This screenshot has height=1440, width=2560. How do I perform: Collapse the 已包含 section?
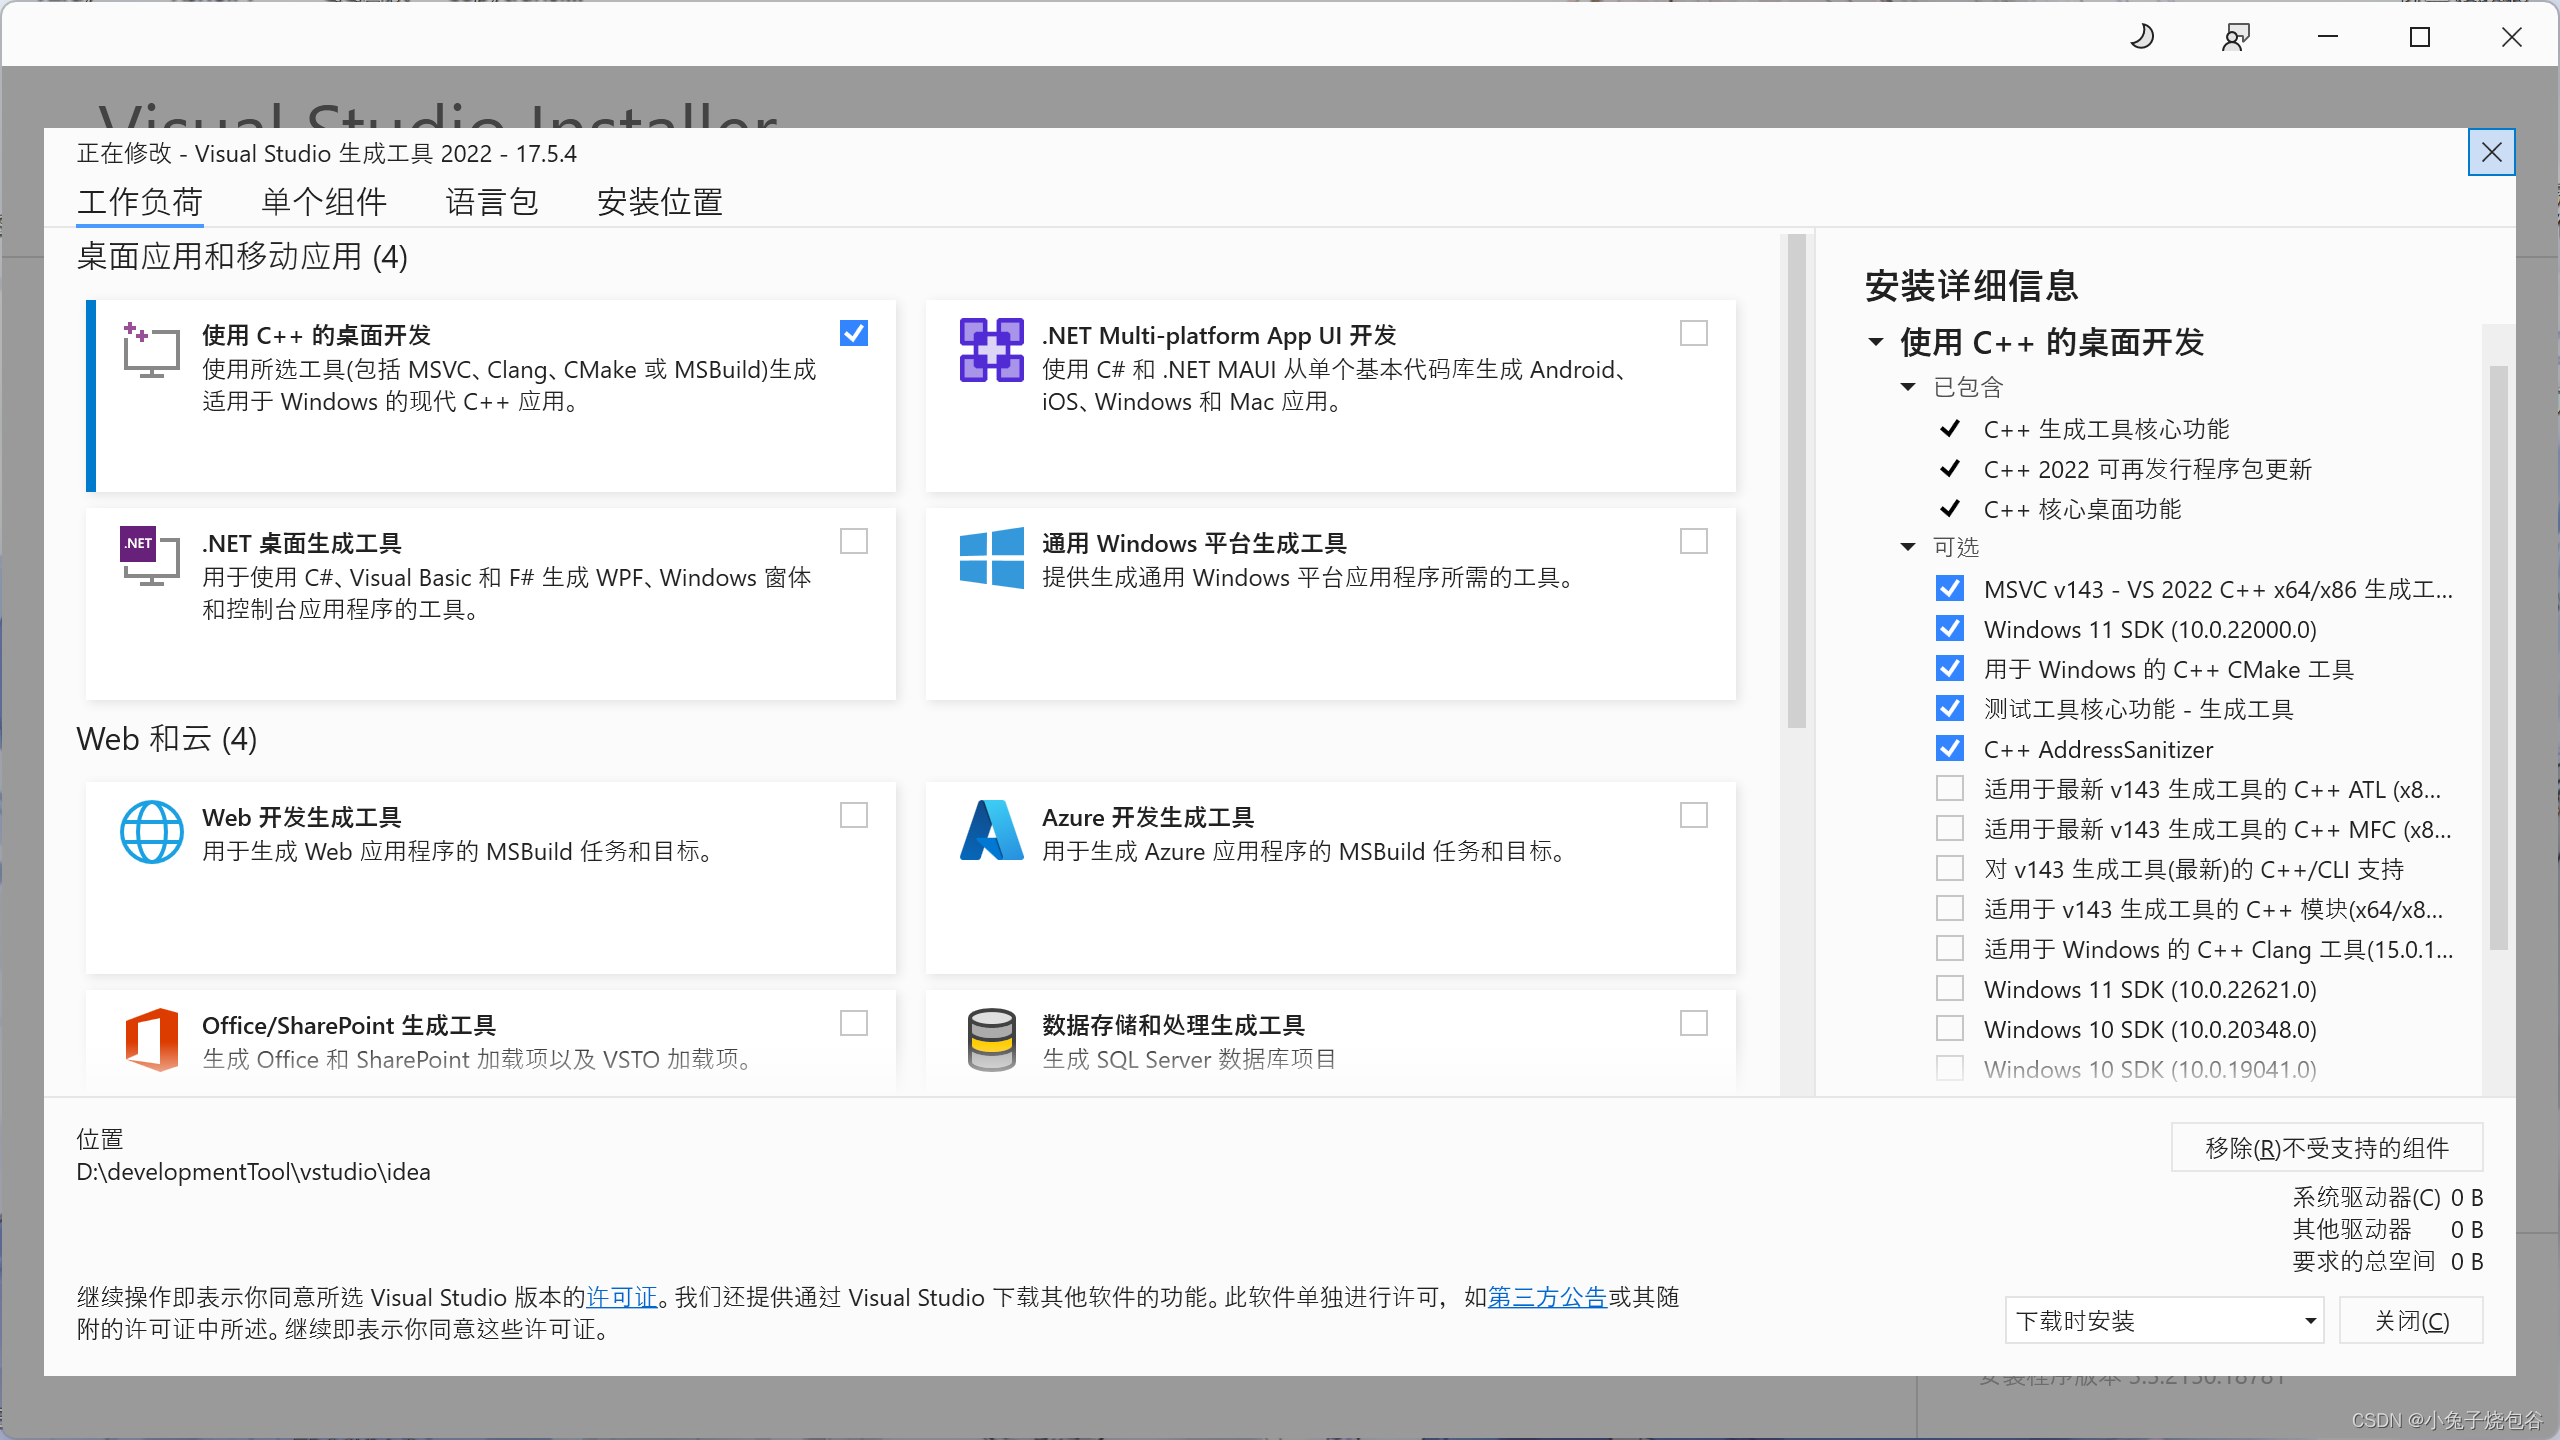point(1908,387)
